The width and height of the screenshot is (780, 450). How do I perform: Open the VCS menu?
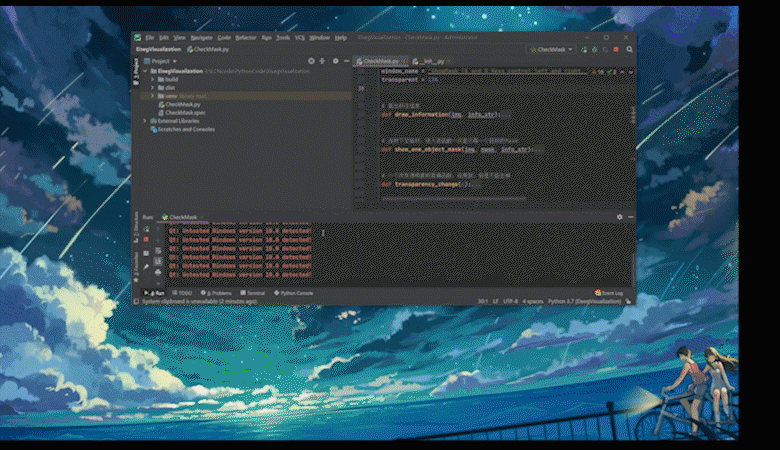(x=299, y=37)
